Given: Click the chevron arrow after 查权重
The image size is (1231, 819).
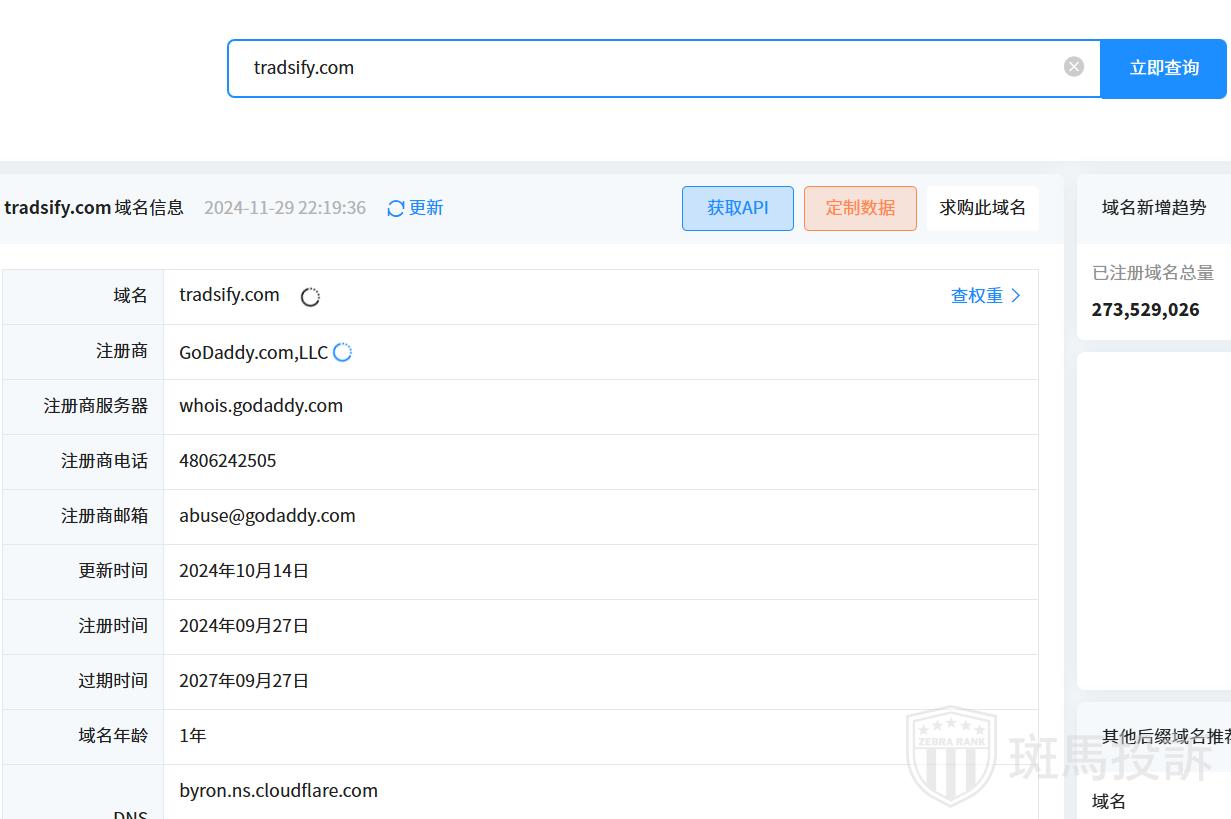Looking at the screenshot, I should (1017, 296).
